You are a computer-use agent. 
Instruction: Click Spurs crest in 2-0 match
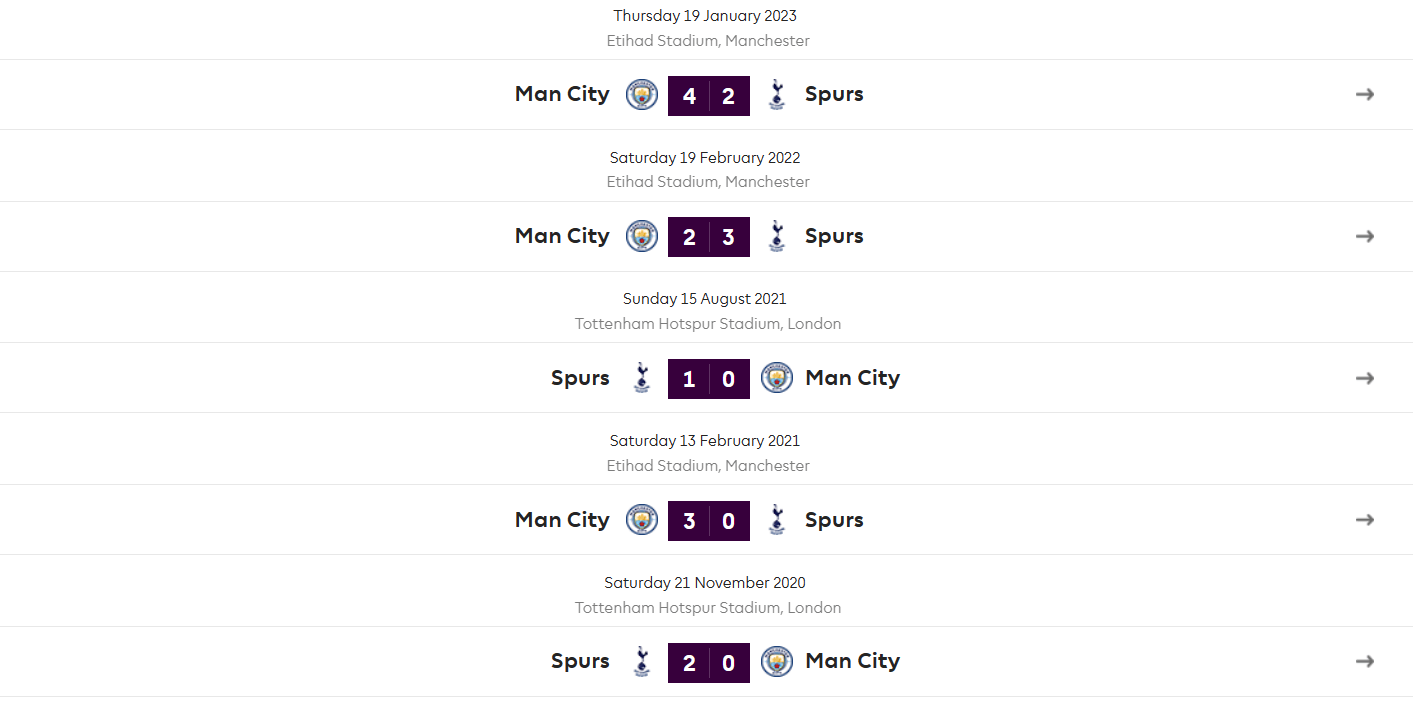642,661
